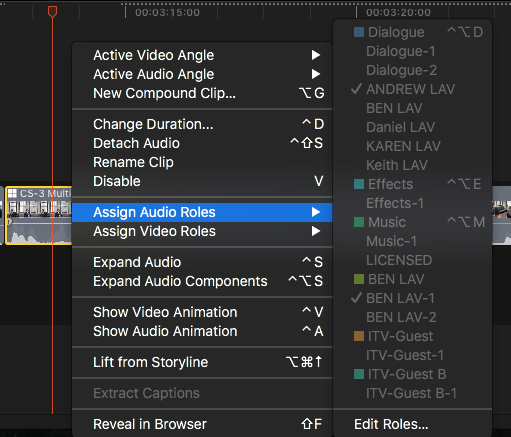Viewport: 511px width, 437px height.
Task: Click the 00:03:20:00 timecode on the ruler
Action: (398, 13)
